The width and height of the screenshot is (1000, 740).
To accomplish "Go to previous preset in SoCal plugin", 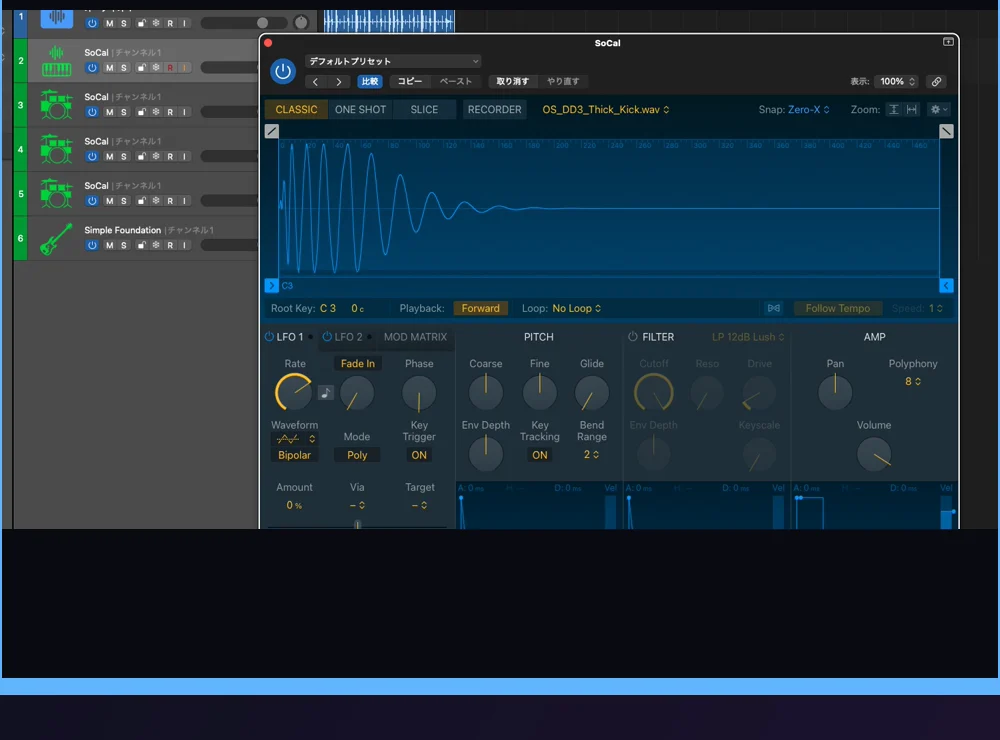I will pos(315,82).
